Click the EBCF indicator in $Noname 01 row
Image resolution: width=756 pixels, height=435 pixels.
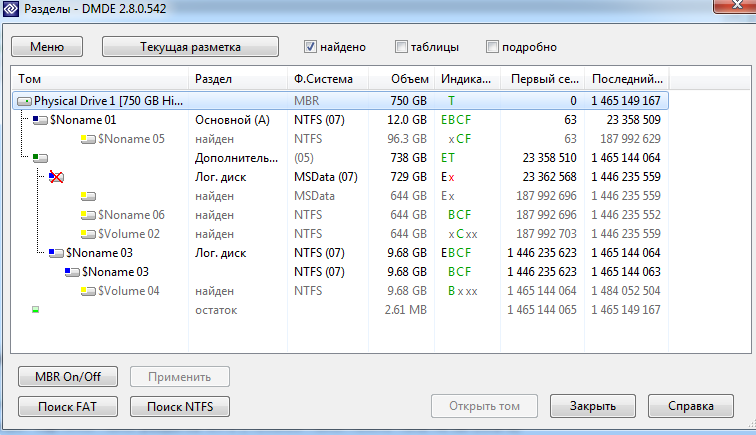coord(456,120)
